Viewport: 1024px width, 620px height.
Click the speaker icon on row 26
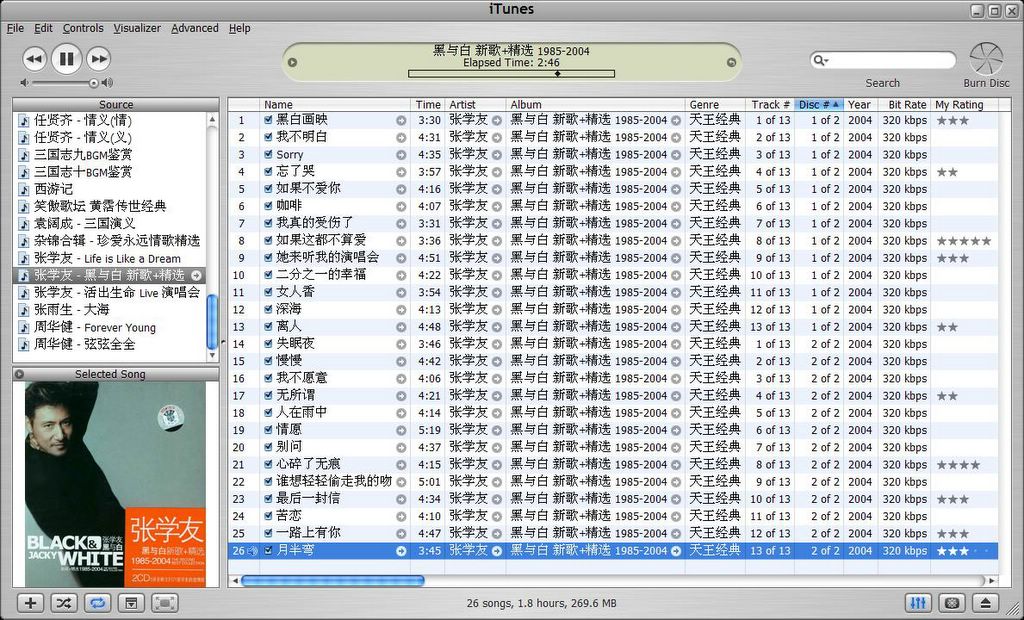coord(253,551)
